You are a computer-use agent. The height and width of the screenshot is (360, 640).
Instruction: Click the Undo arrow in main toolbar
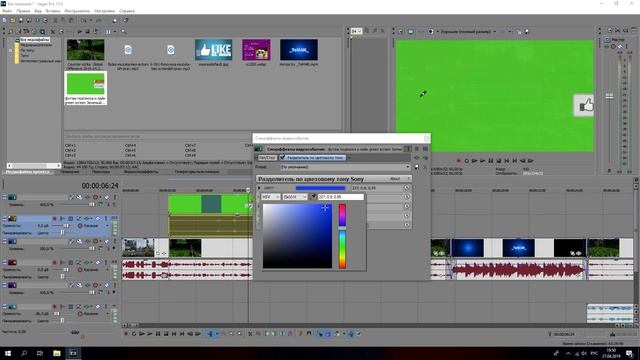pyautogui.click(x=84, y=20)
